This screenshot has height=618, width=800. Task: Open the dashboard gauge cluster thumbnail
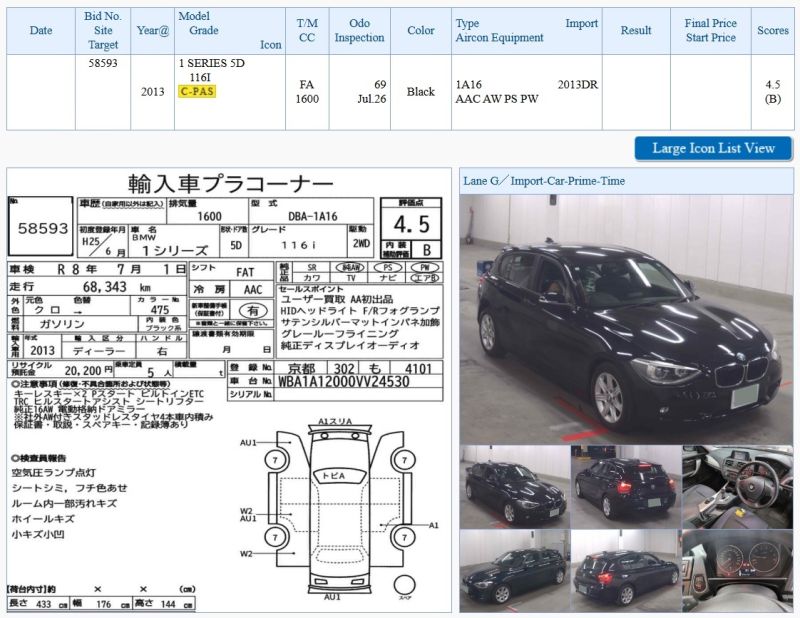tap(737, 571)
